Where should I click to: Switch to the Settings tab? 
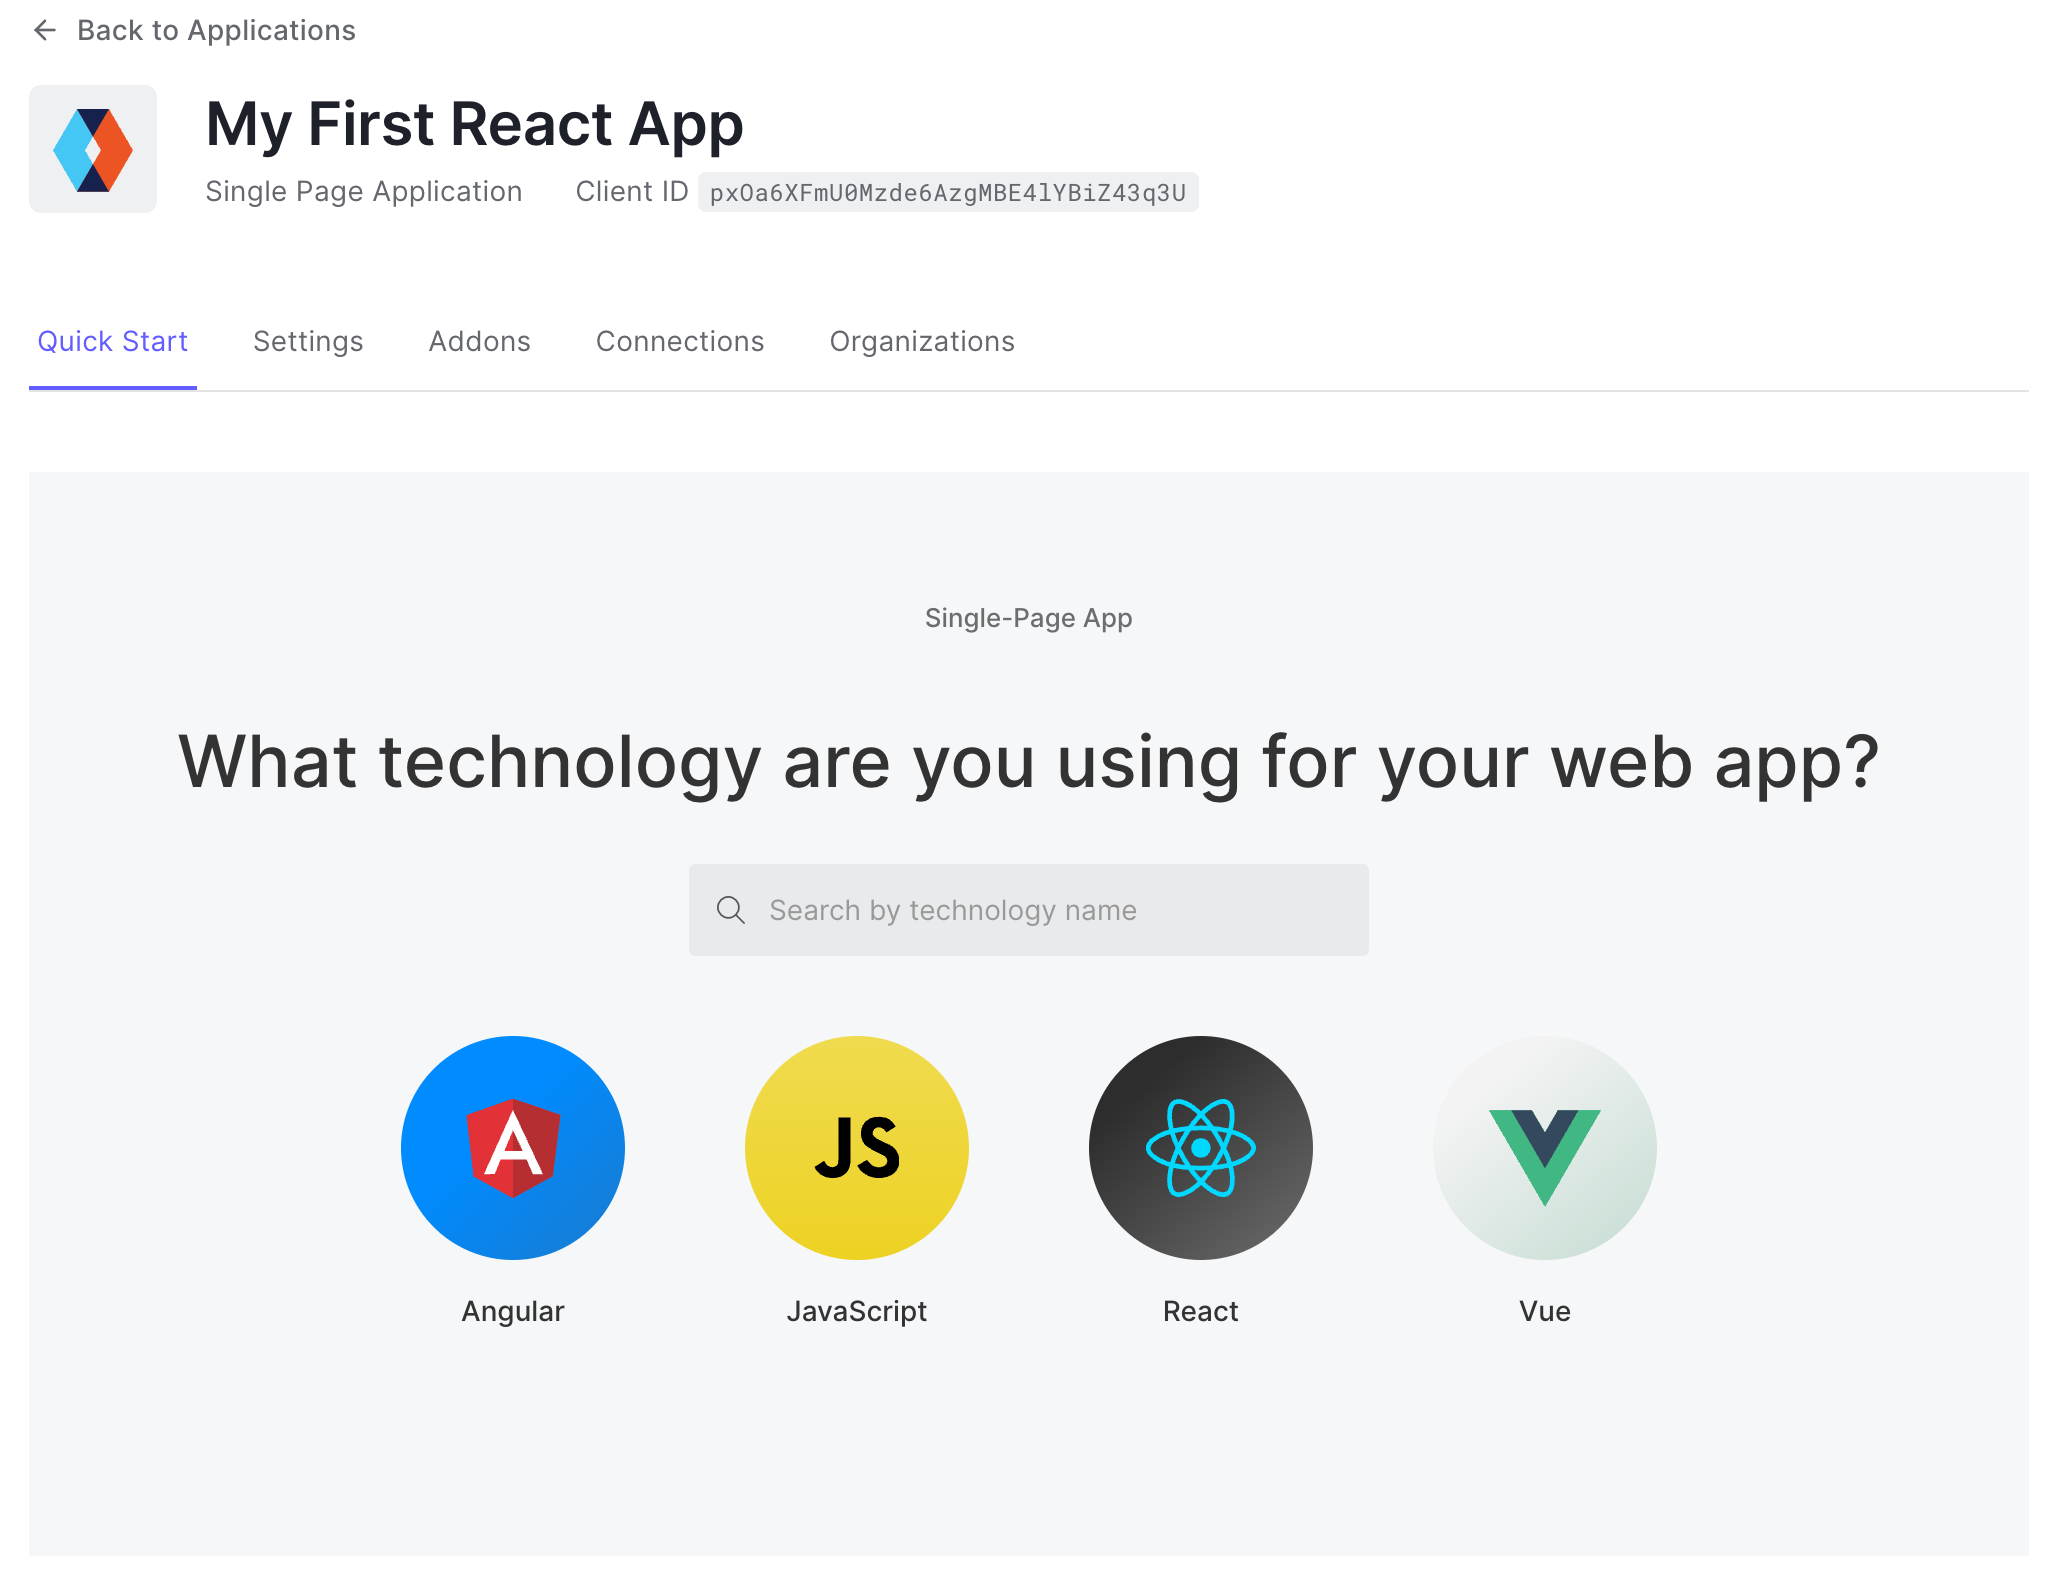308,341
